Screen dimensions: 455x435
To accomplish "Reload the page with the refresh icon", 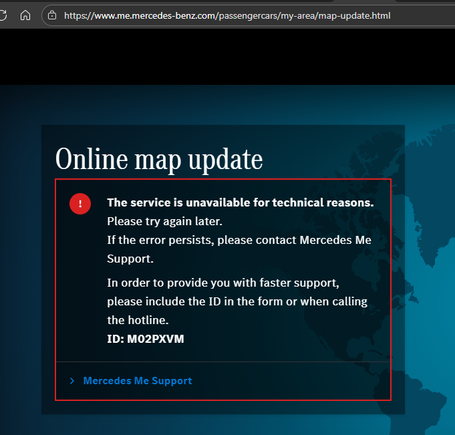I will tap(3, 15).
